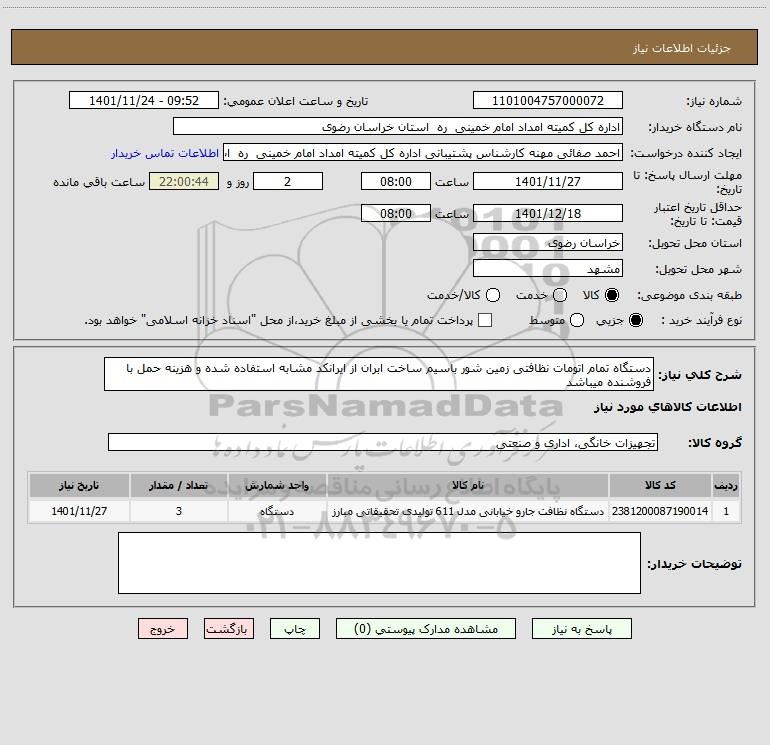Click the اطلاعات کالاهای مورد نیاز heading
Image resolution: width=770 pixels, height=745 pixels.
(x=667, y=407)
